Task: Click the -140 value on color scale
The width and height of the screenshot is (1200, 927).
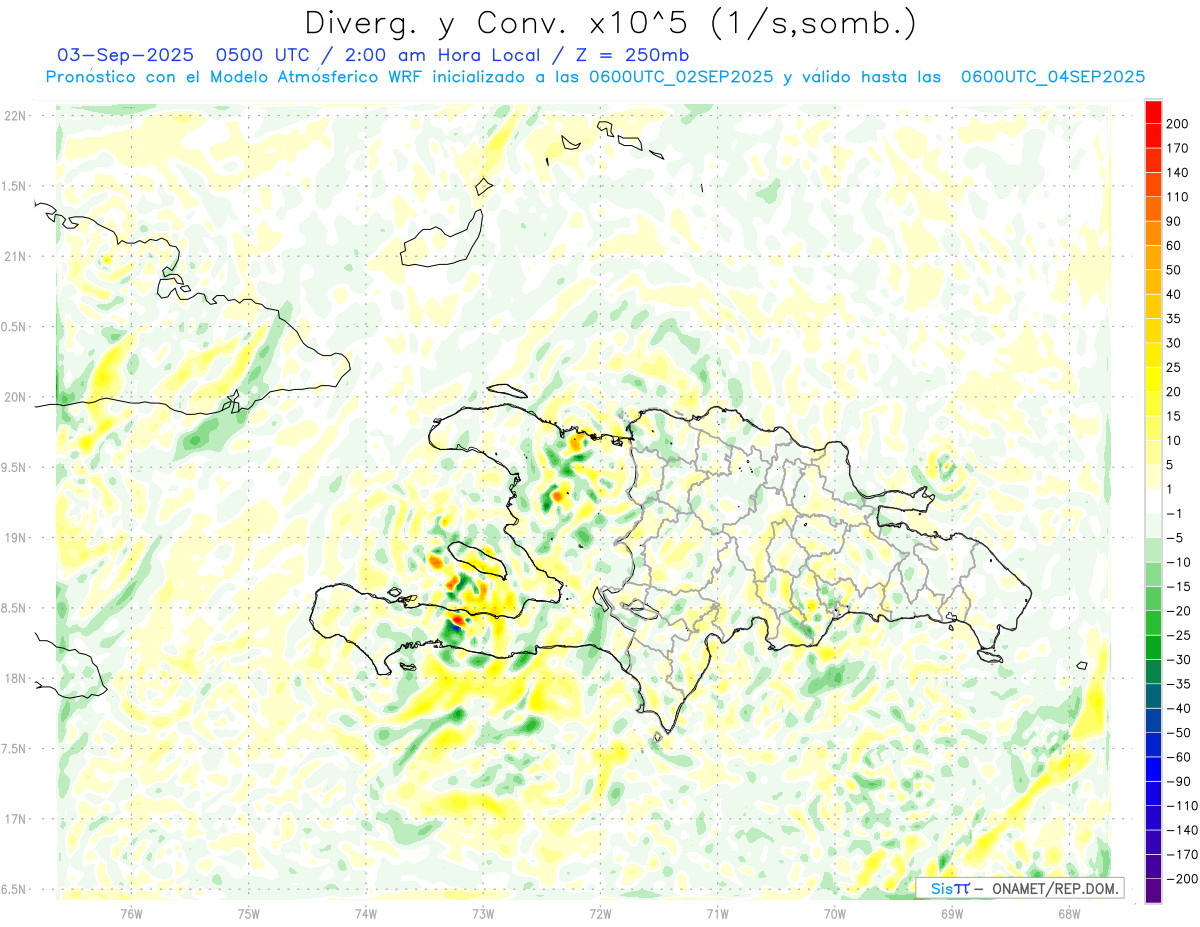Action: (1181, 830)
